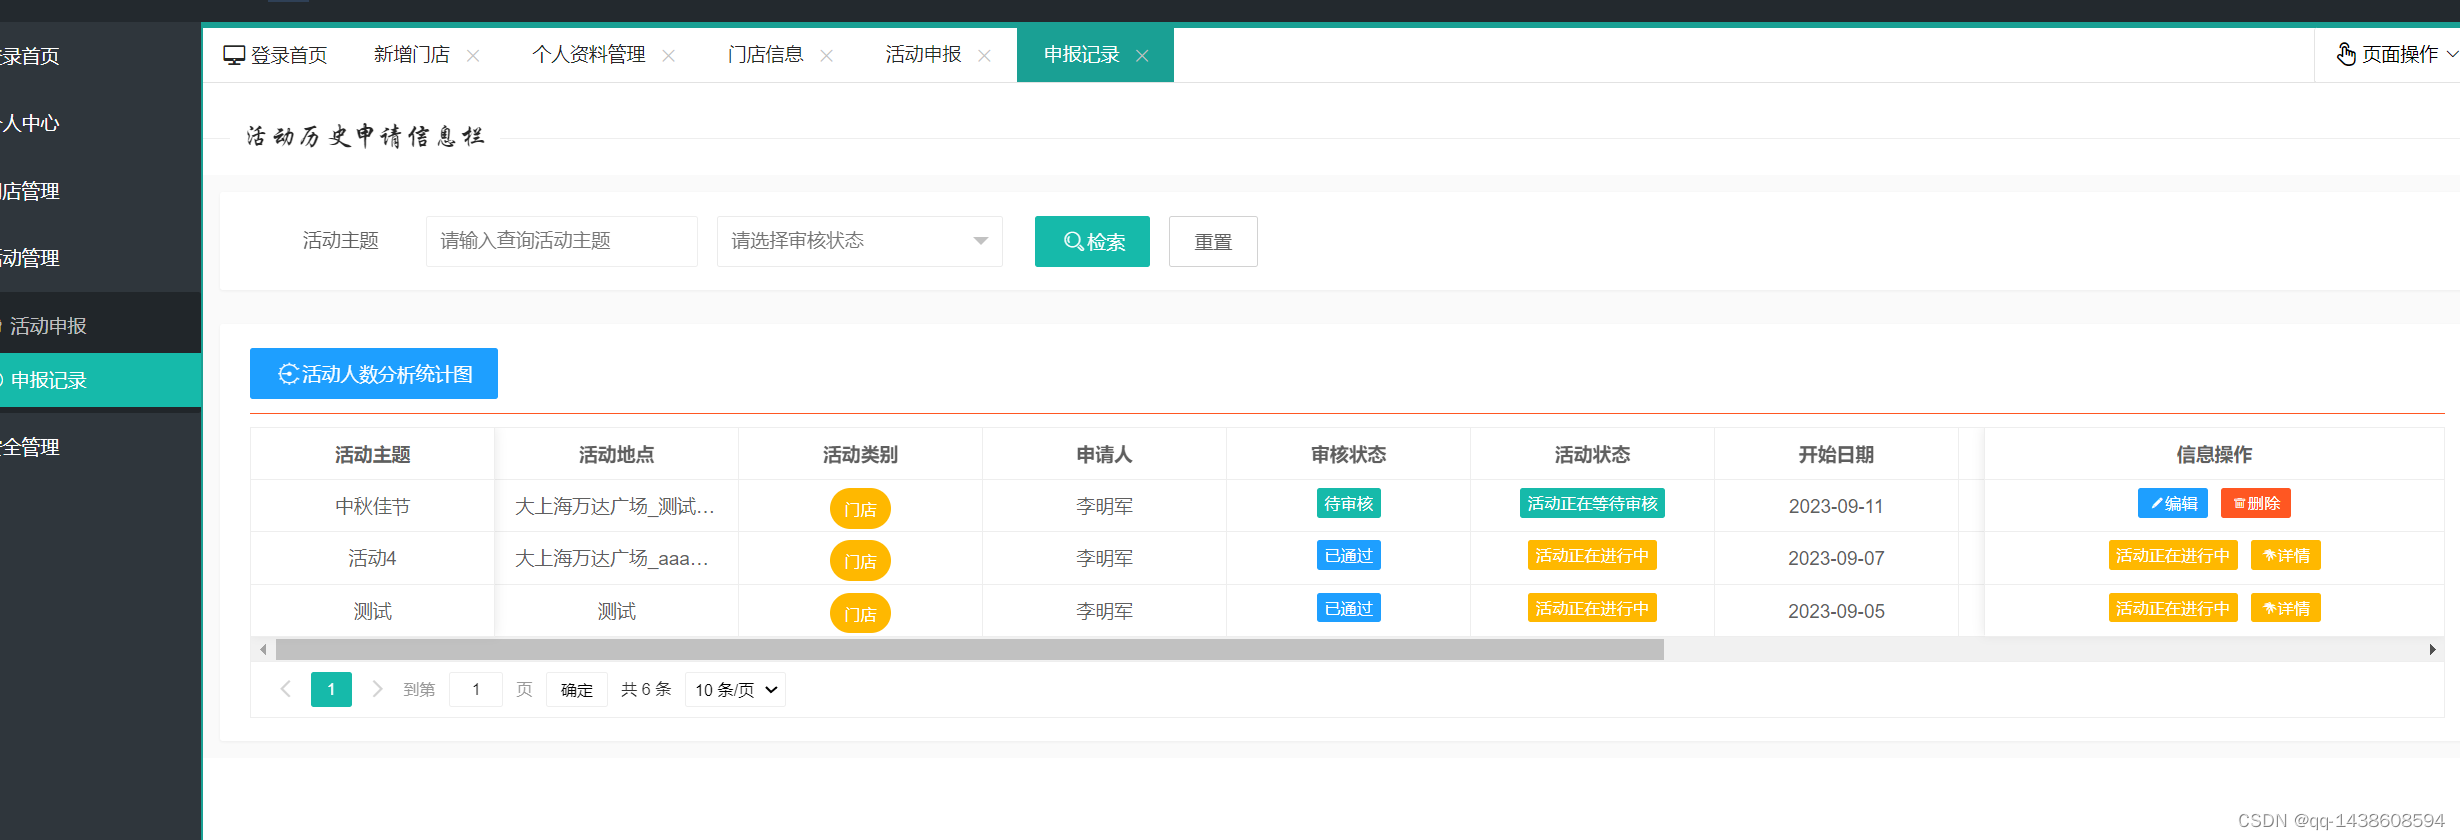Click the 大上海万达广场_aaa… cell
The height and width of the screenshot is (840, 2460).
tap(616, 558)
